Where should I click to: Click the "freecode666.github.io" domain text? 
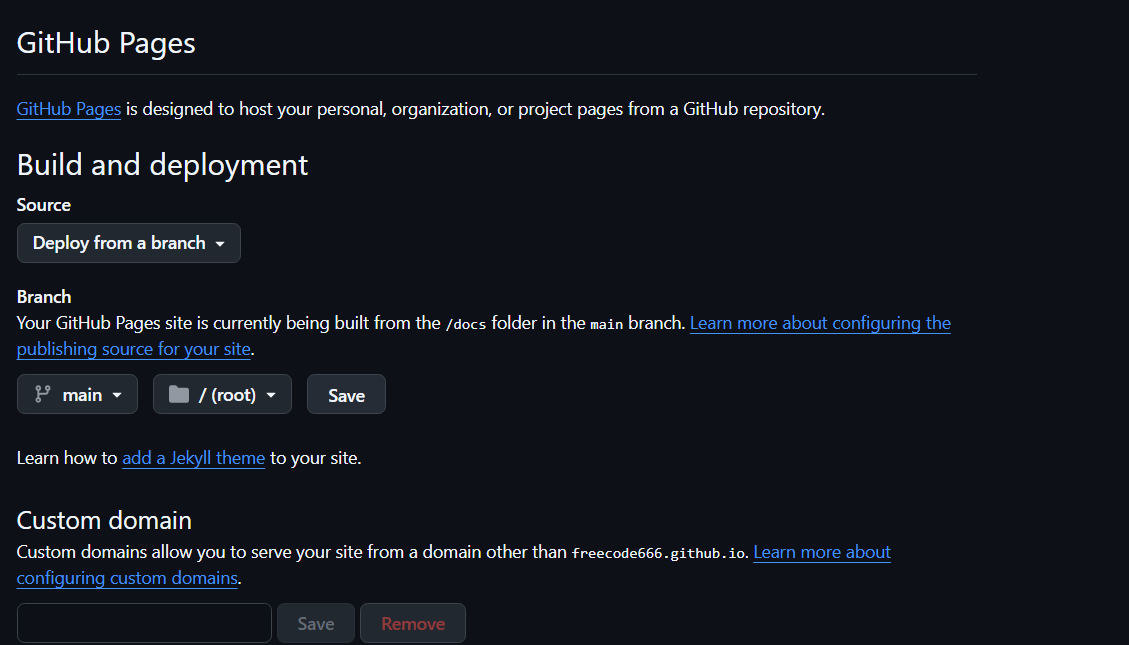[658, 553]
